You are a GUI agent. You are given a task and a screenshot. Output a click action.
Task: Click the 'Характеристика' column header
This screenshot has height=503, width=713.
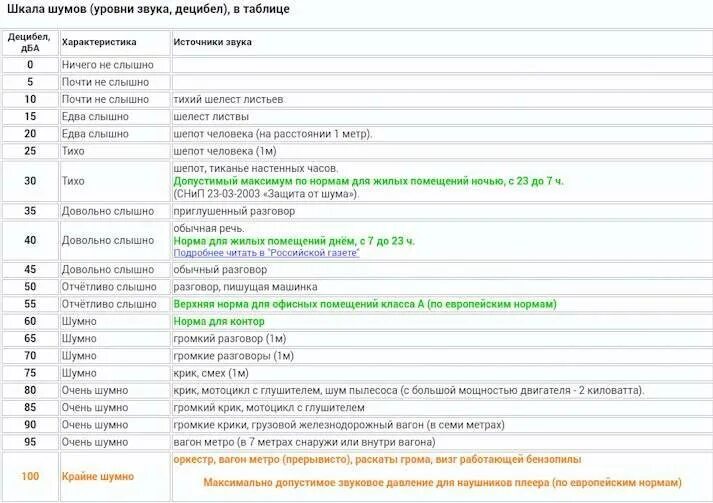pyautogui.click(x=99, y=42)
